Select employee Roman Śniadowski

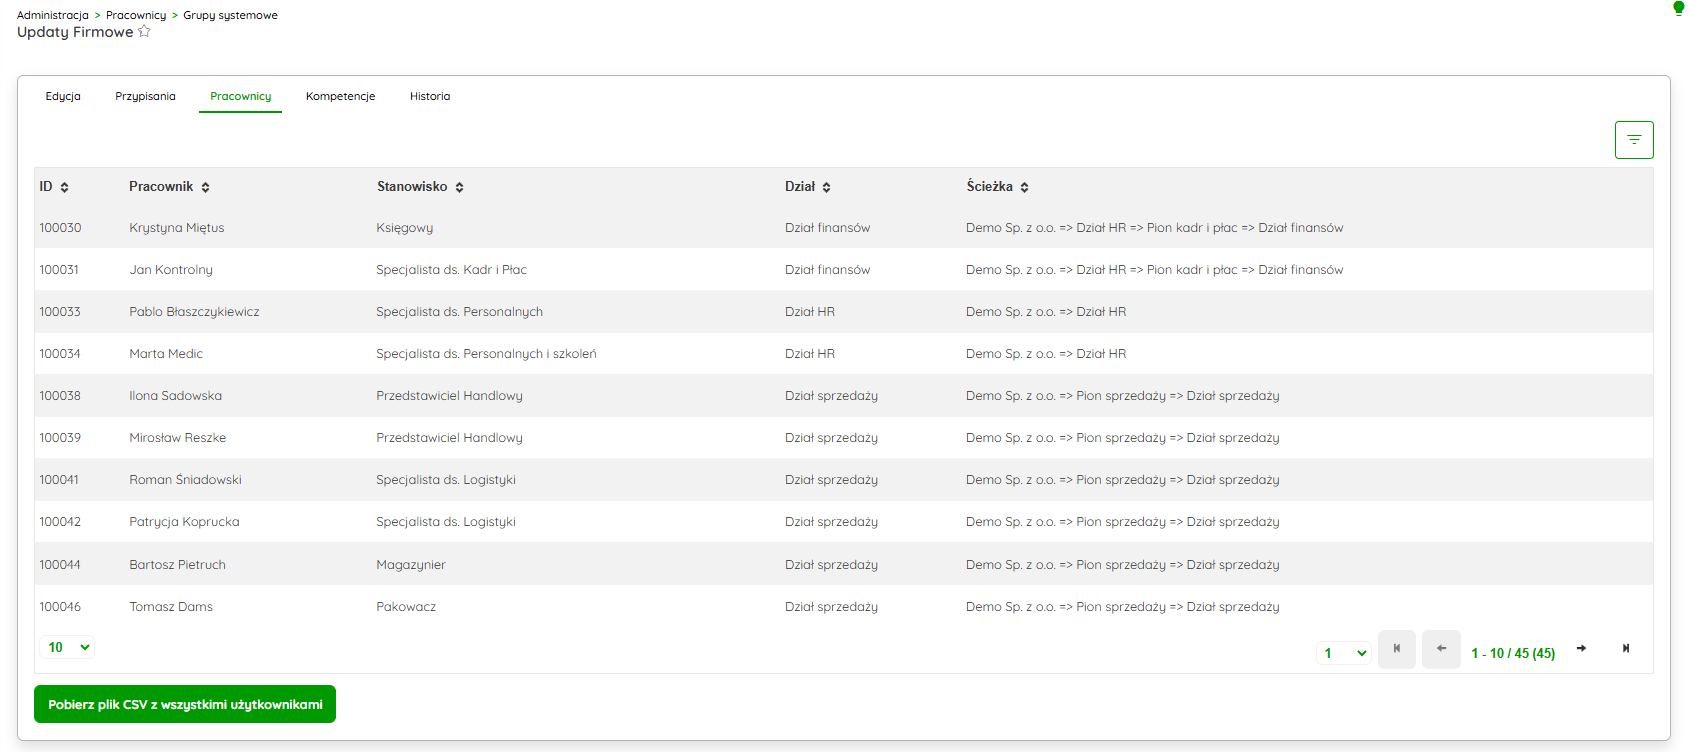click(185, 480)
